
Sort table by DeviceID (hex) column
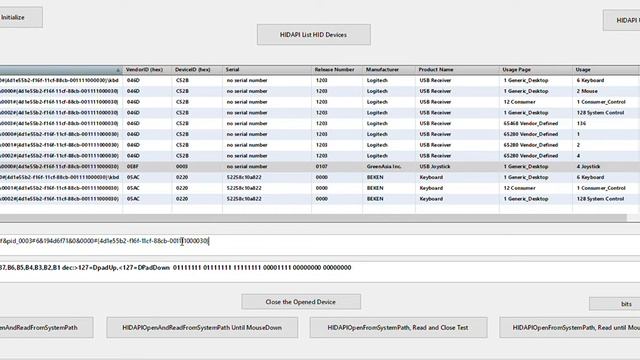(x=197, y=70)
